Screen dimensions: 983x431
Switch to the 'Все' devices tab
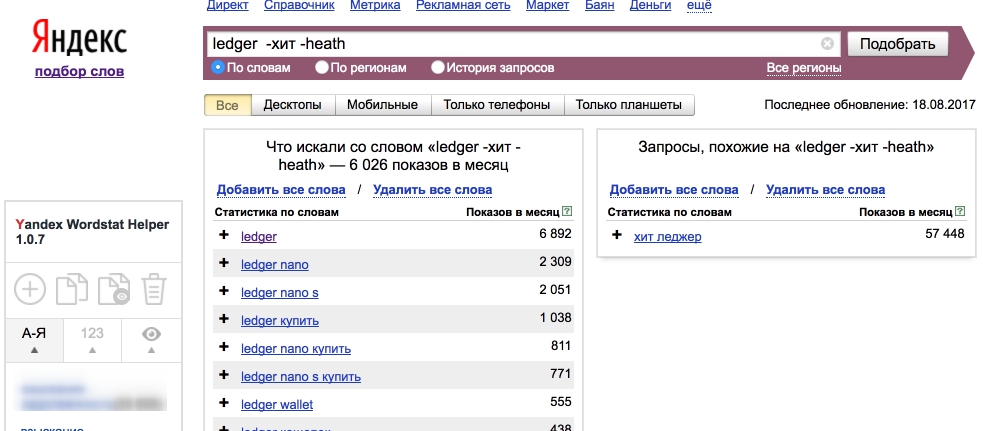228,105
